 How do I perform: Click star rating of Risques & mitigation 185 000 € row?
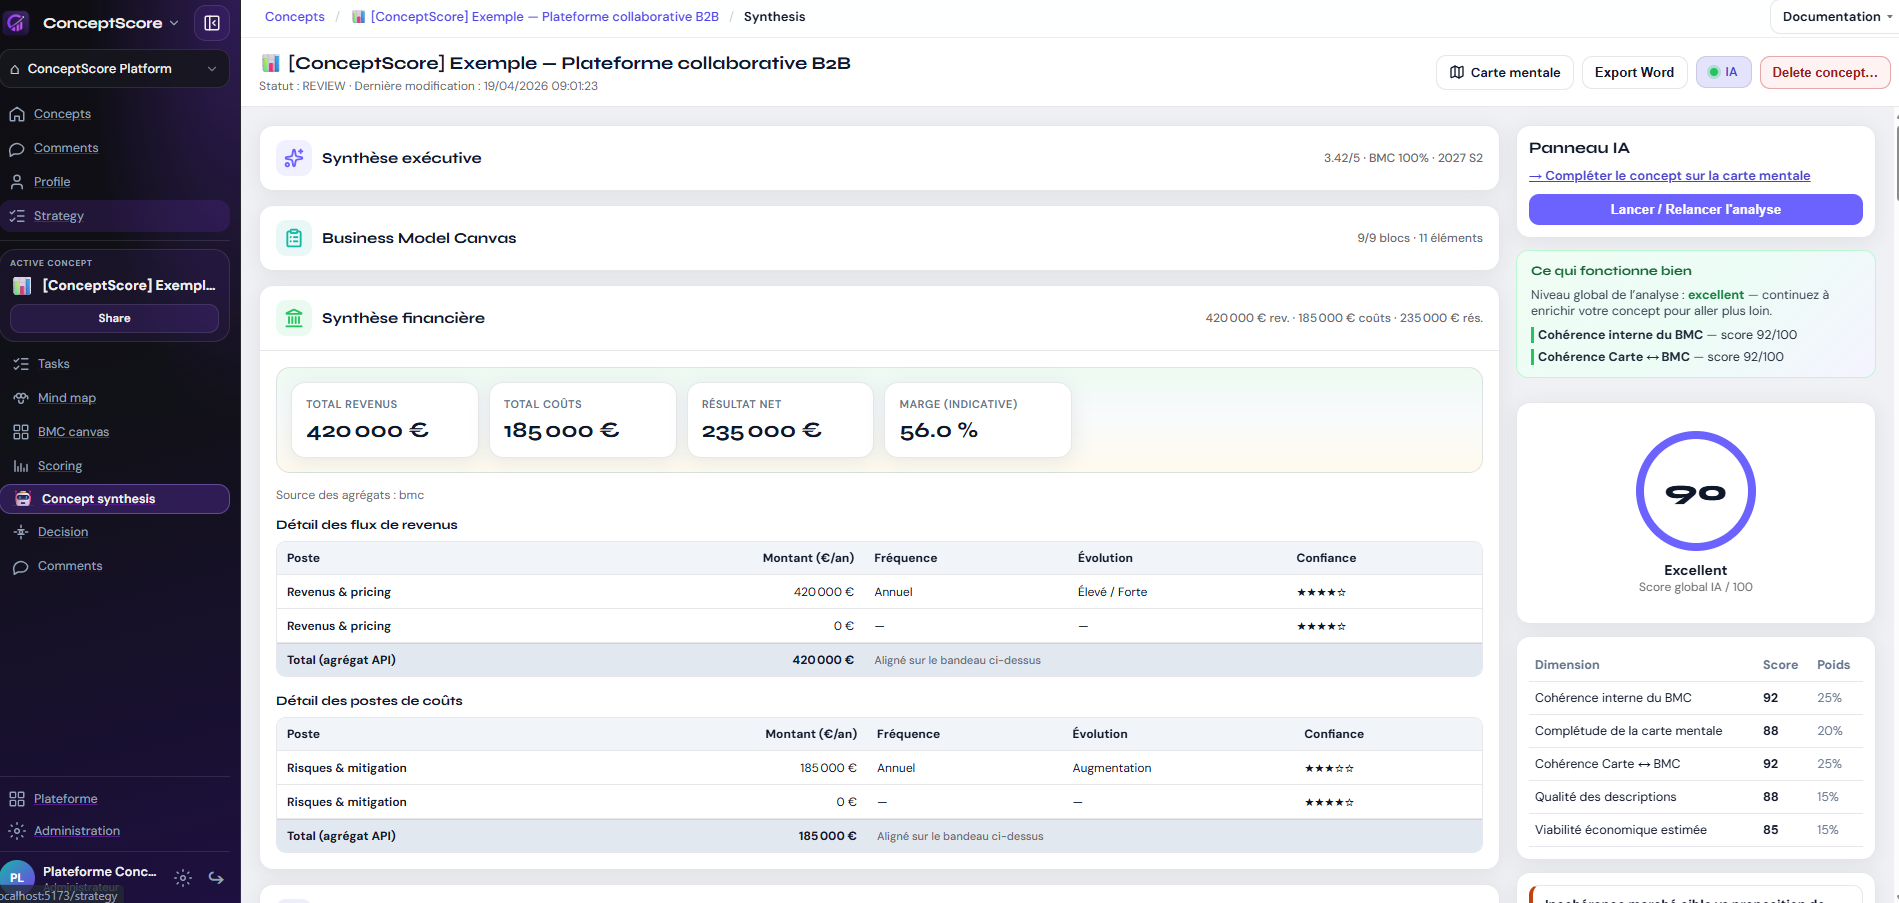pyautogui.click(x=1329, y=768)
